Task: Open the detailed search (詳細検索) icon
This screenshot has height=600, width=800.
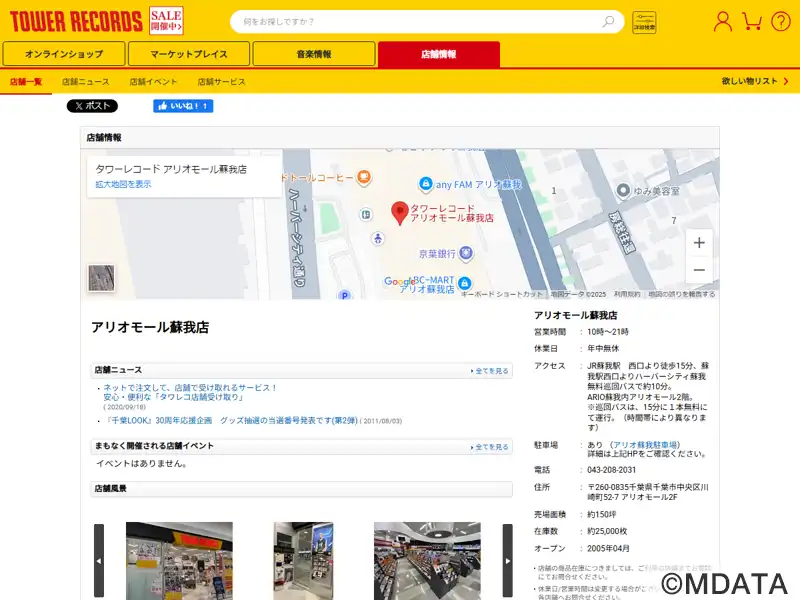Action: [x=644, y=22]
